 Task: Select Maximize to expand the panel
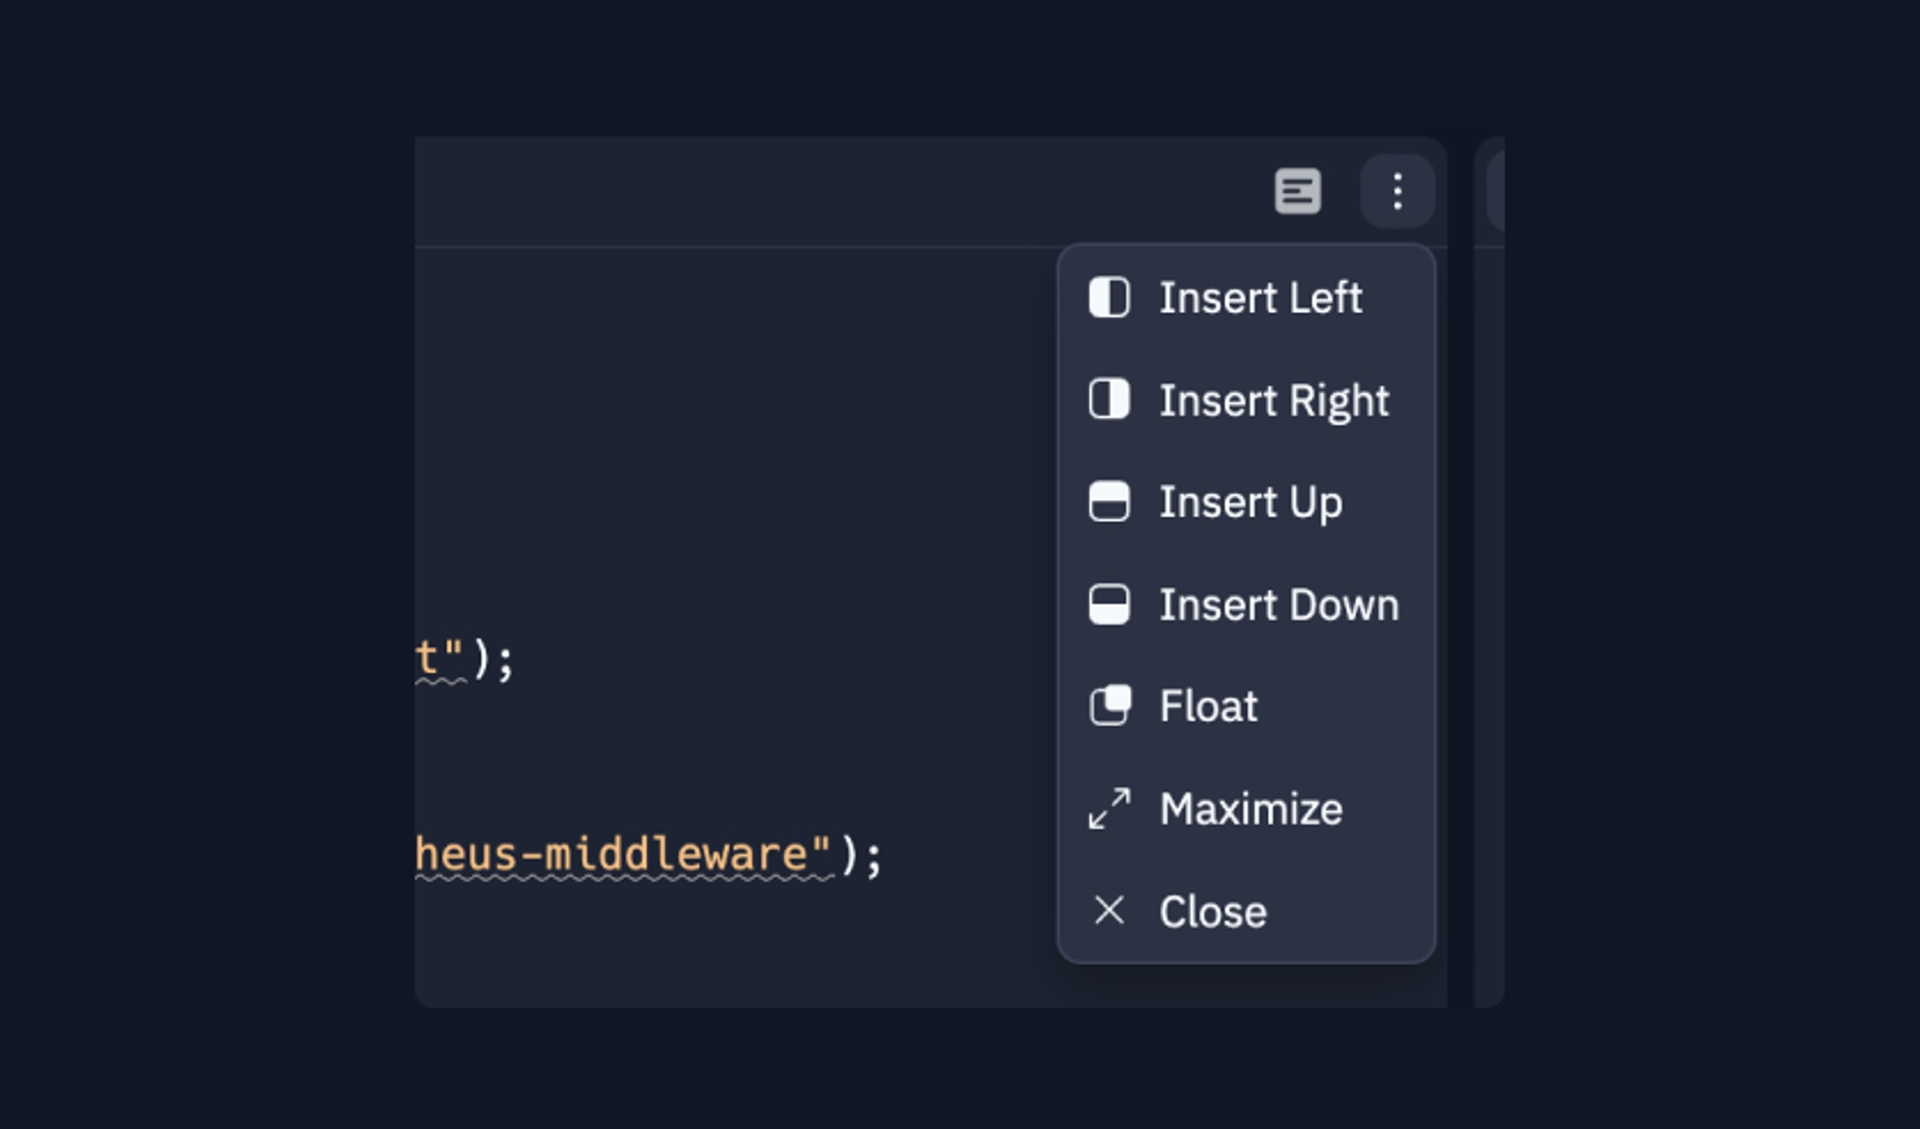[x=1251, y=809]
